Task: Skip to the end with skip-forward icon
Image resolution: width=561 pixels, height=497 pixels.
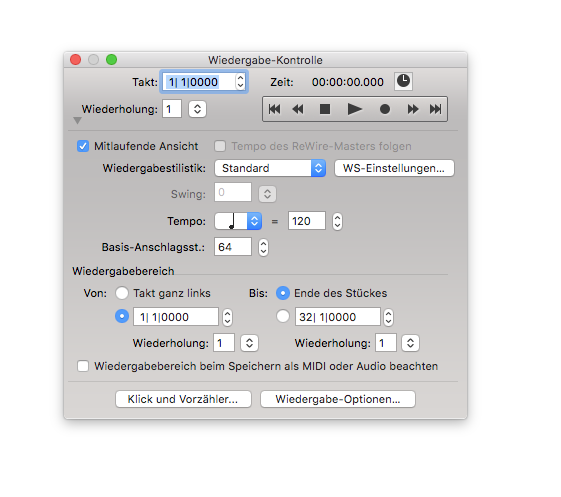Action: point(435,109)
